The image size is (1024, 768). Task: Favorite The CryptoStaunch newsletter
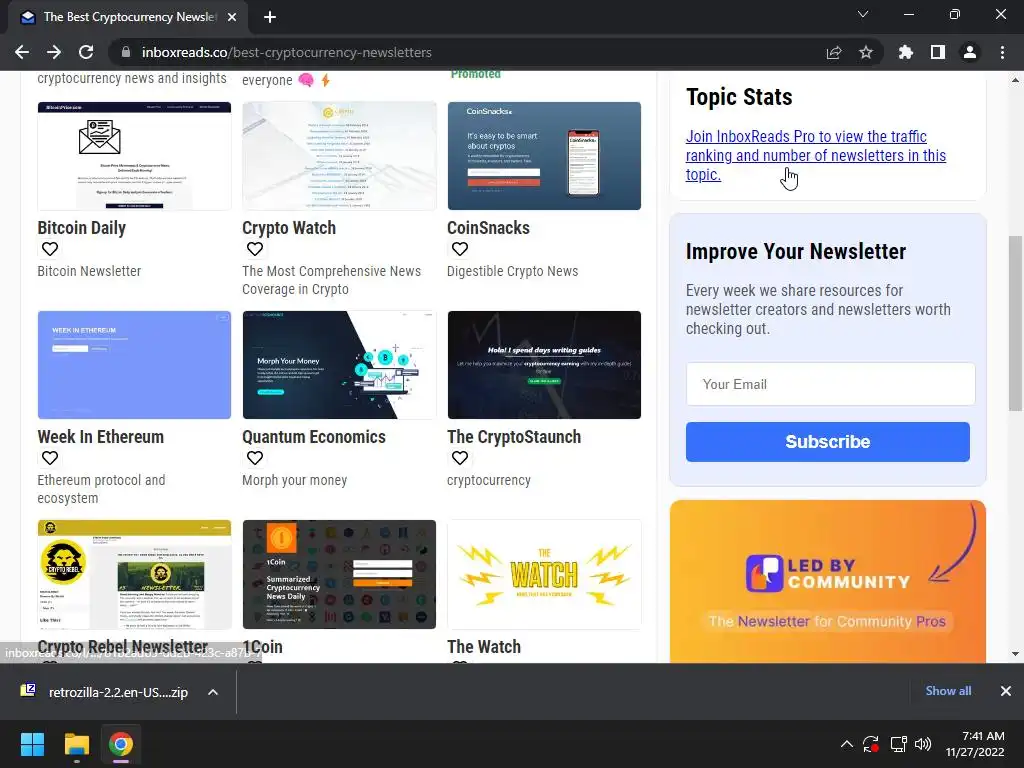[460, 458]
